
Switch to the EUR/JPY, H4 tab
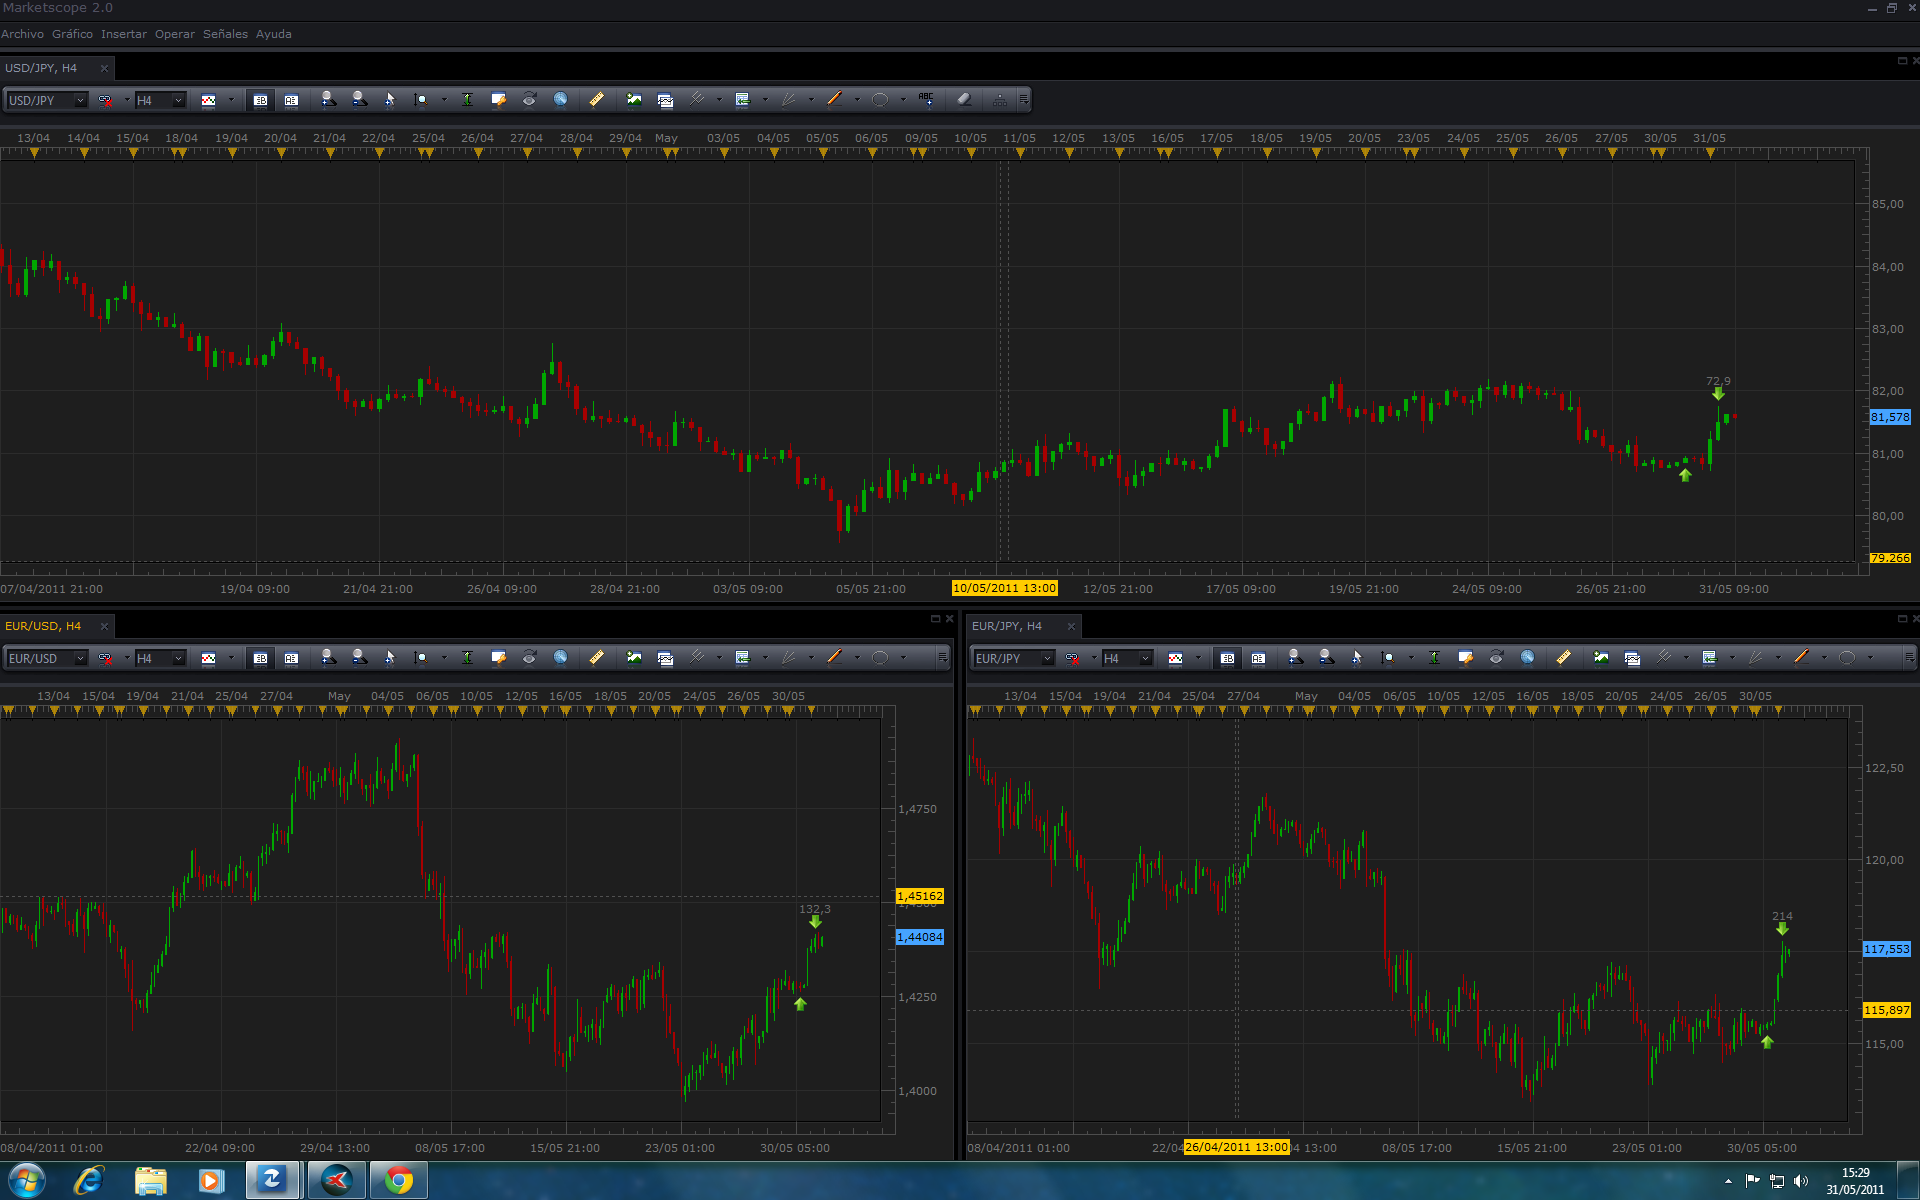click(1007, 626)
